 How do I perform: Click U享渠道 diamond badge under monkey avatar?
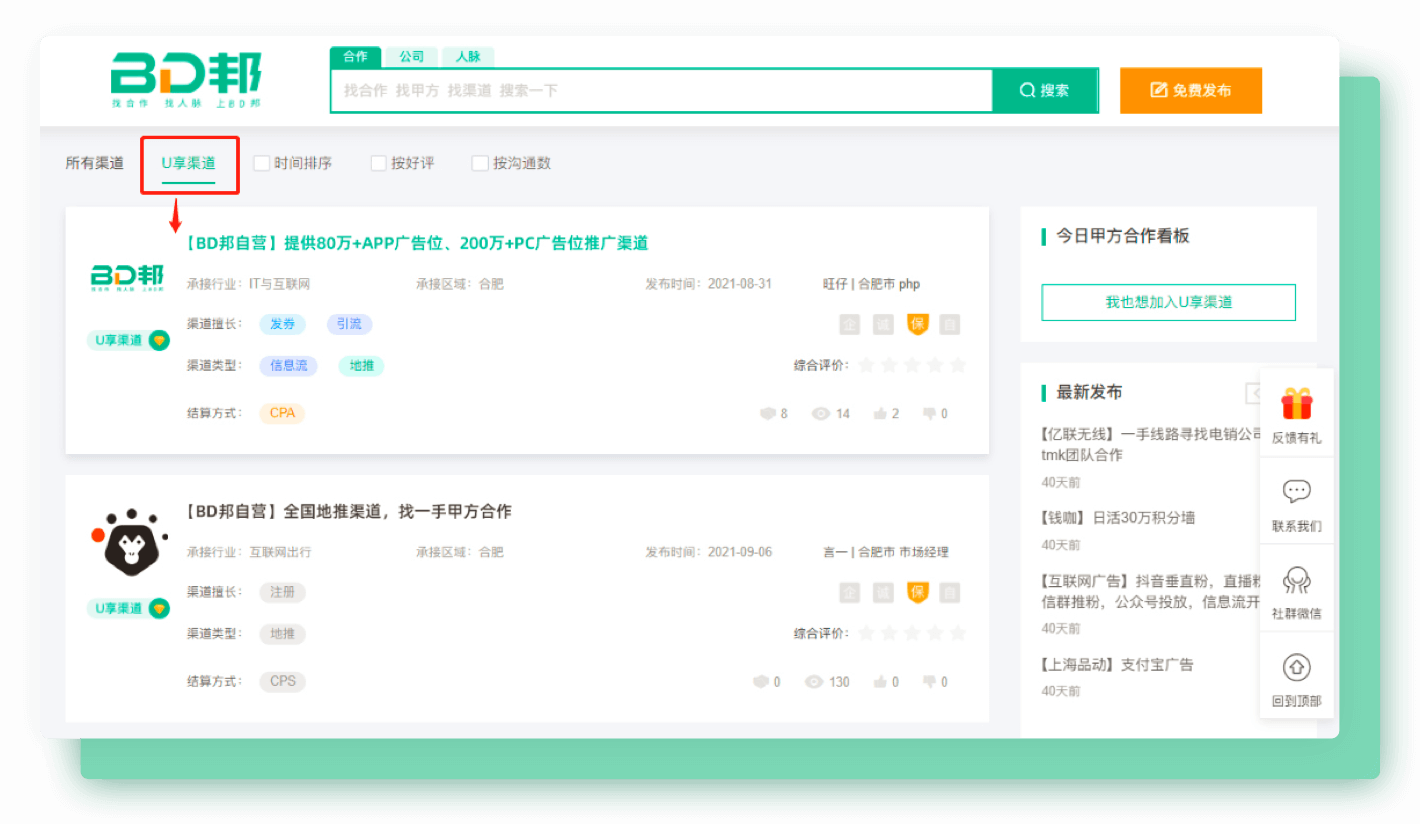pyautogui.click(x=128, y=608)
